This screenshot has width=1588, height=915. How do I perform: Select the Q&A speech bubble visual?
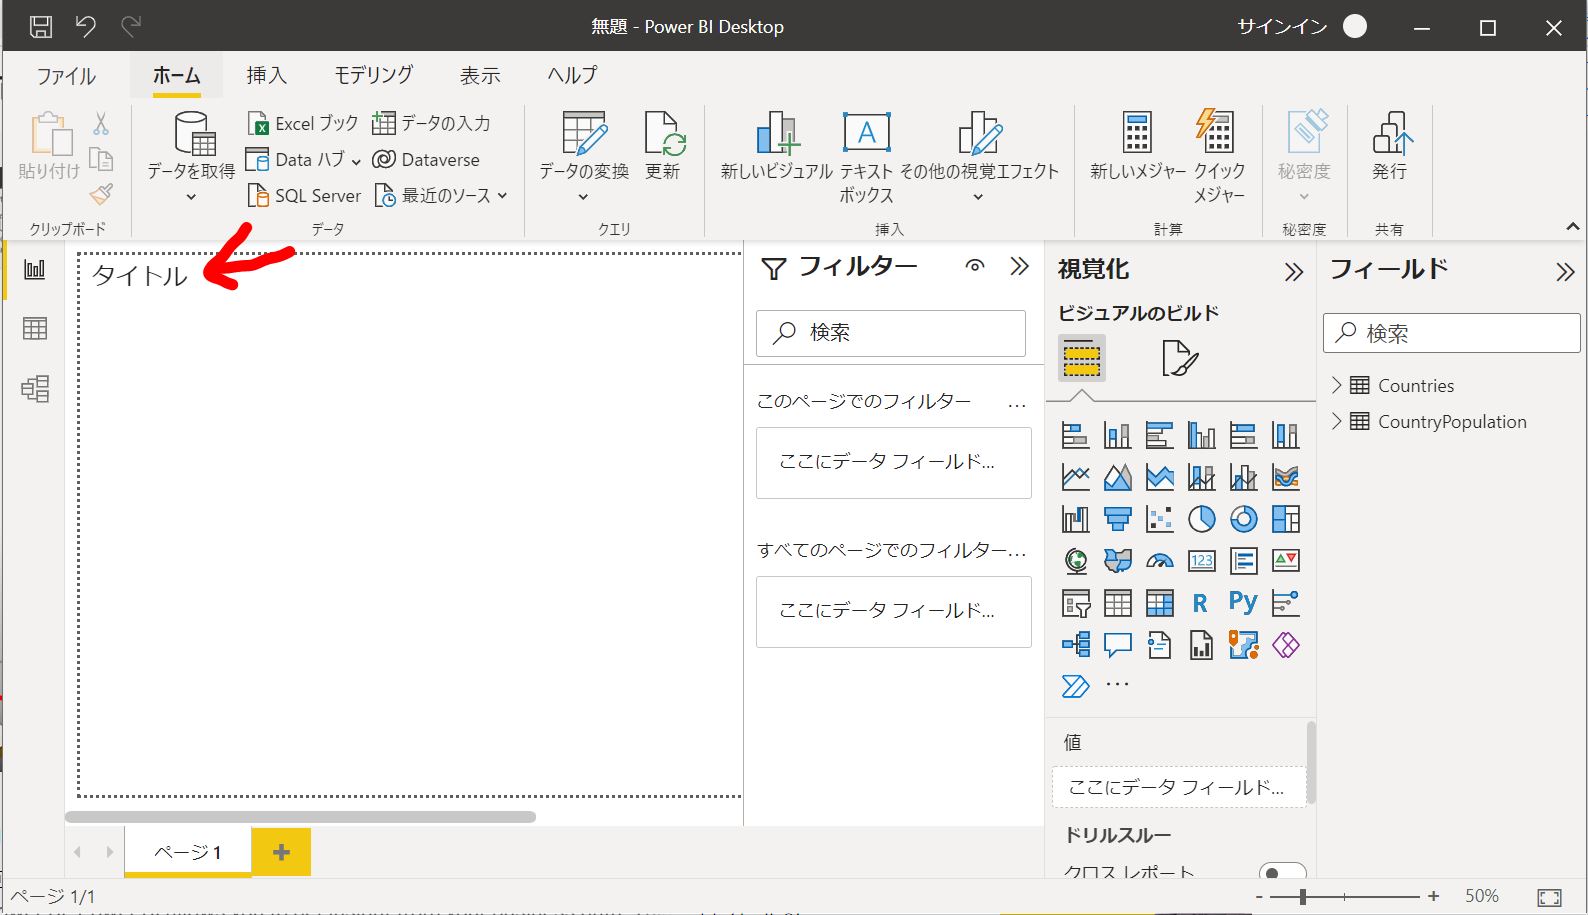pyautogui.click(x=1117, y=645)
